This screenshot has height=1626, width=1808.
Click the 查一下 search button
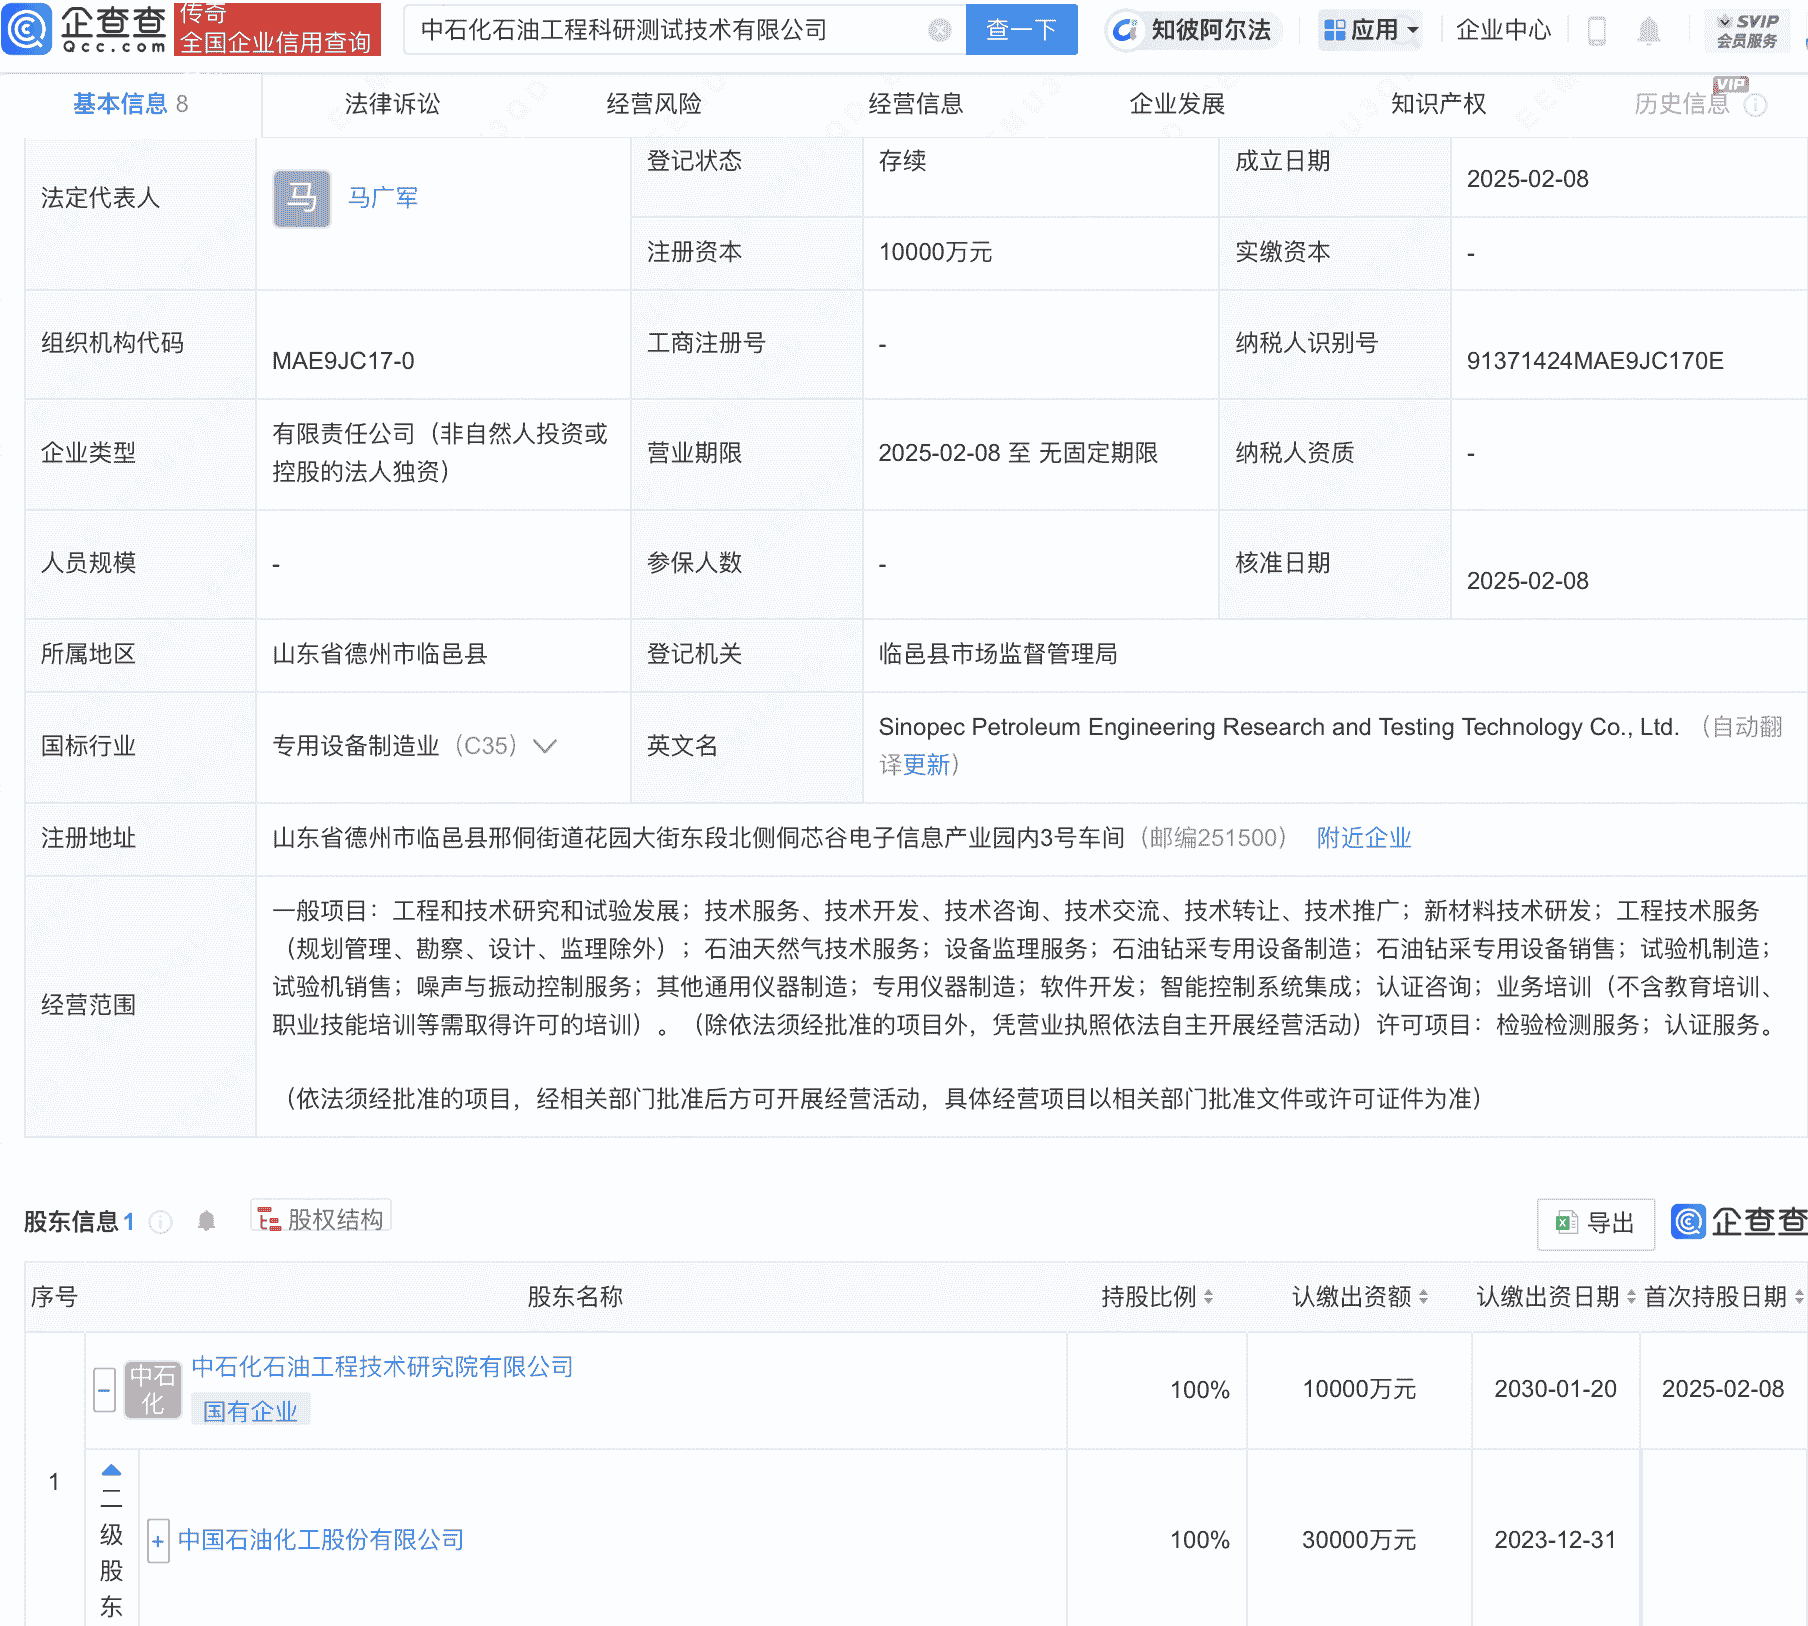pos(1021,30)
